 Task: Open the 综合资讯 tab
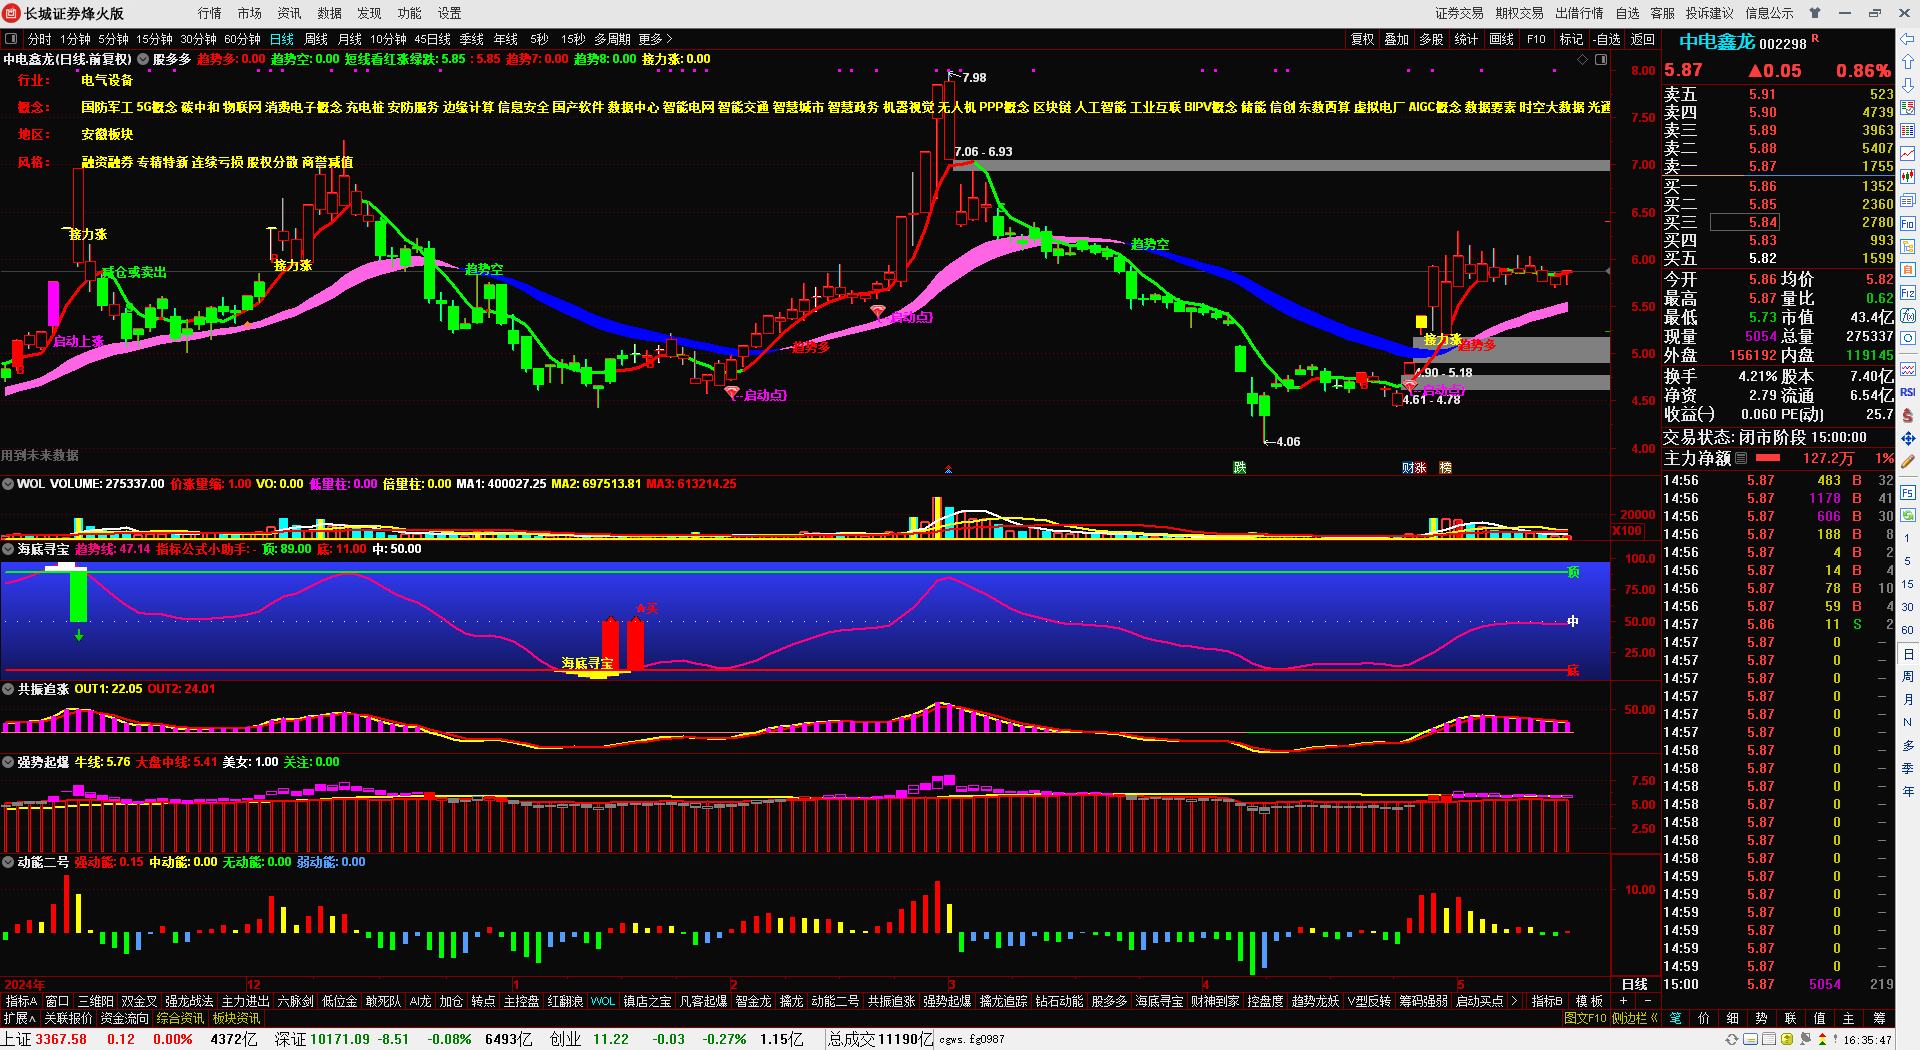[x=180, y=1018]
